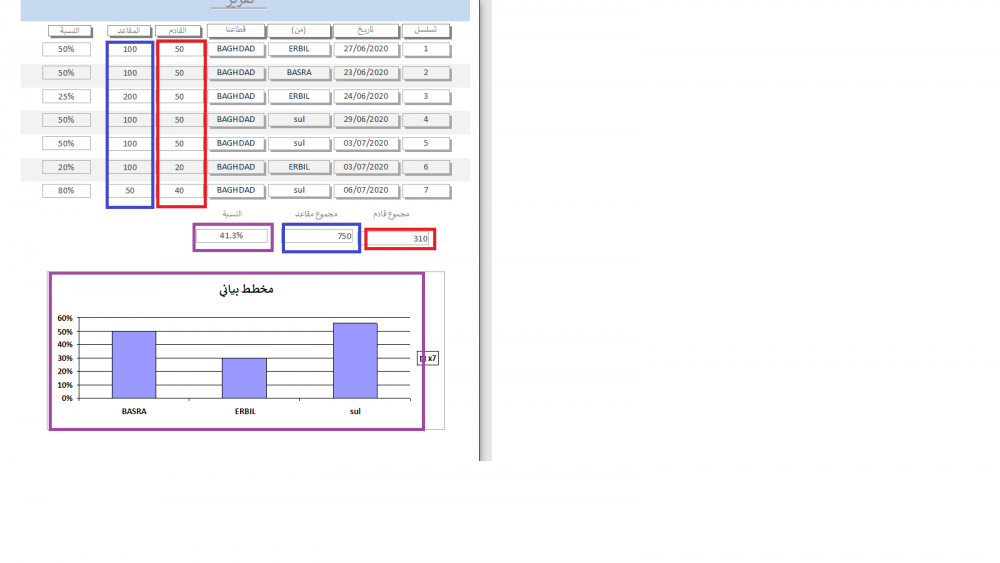The width and height of the screenshot is (1000, 563).
Task: Click the (من) column header
Action: tap(299, 30)
